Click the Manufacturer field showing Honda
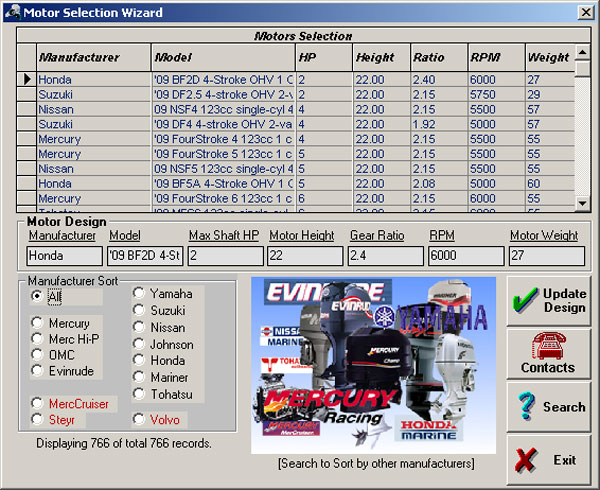This screenshot has width=600, height=490. (64, 256)
